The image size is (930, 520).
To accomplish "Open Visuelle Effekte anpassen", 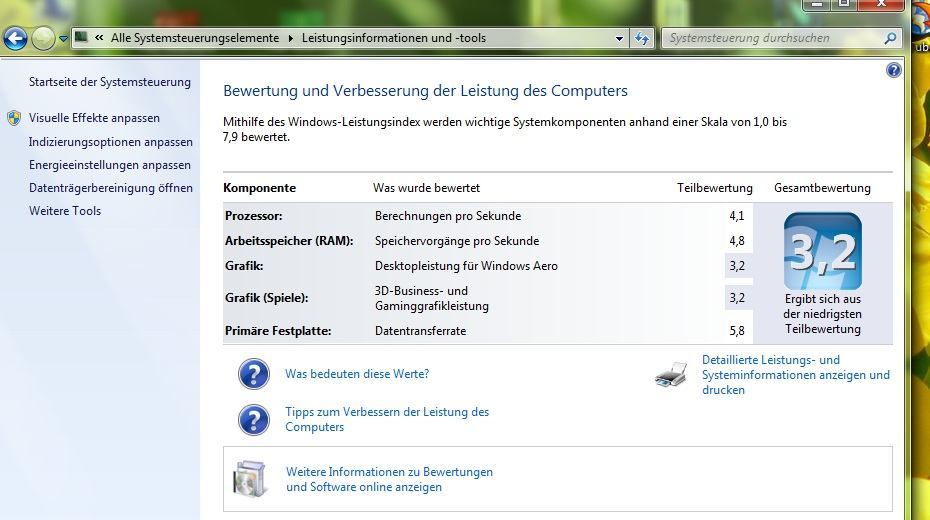I will click(94, 118).
